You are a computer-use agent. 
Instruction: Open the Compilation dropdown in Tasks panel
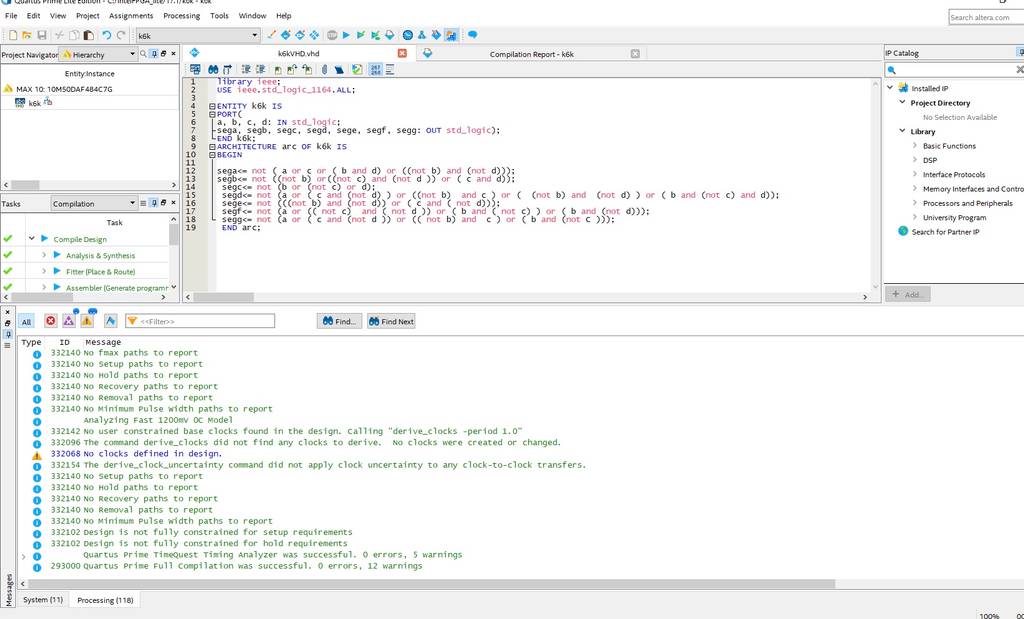pos(133,203)
